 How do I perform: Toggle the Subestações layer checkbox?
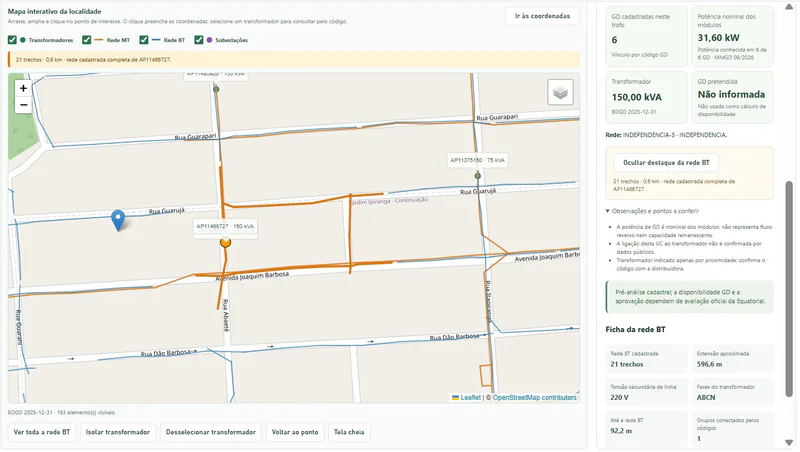coord(198,40)
